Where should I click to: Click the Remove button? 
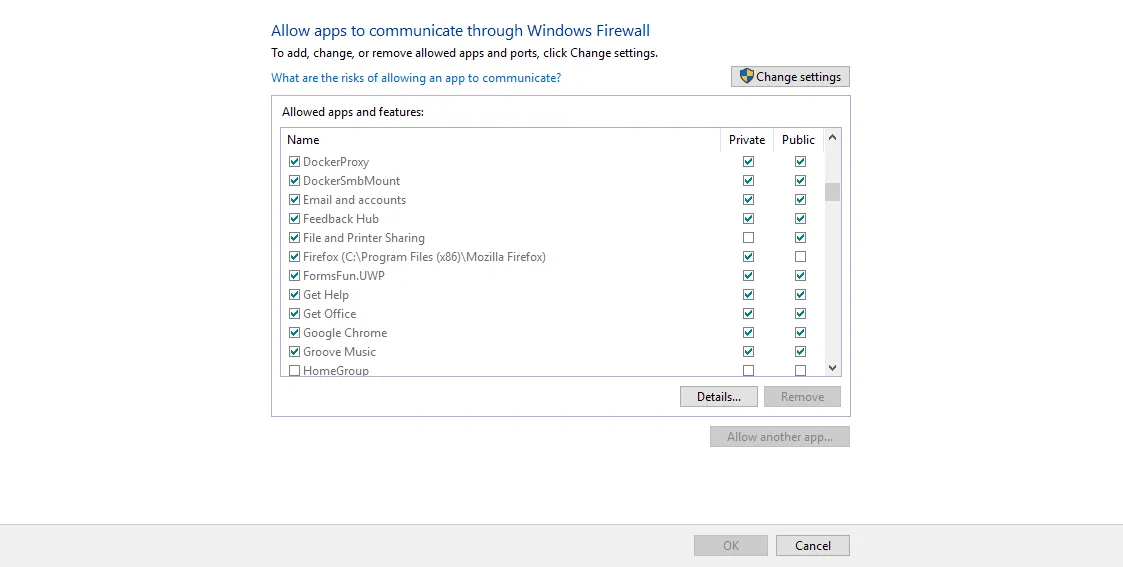click(802, 397)
